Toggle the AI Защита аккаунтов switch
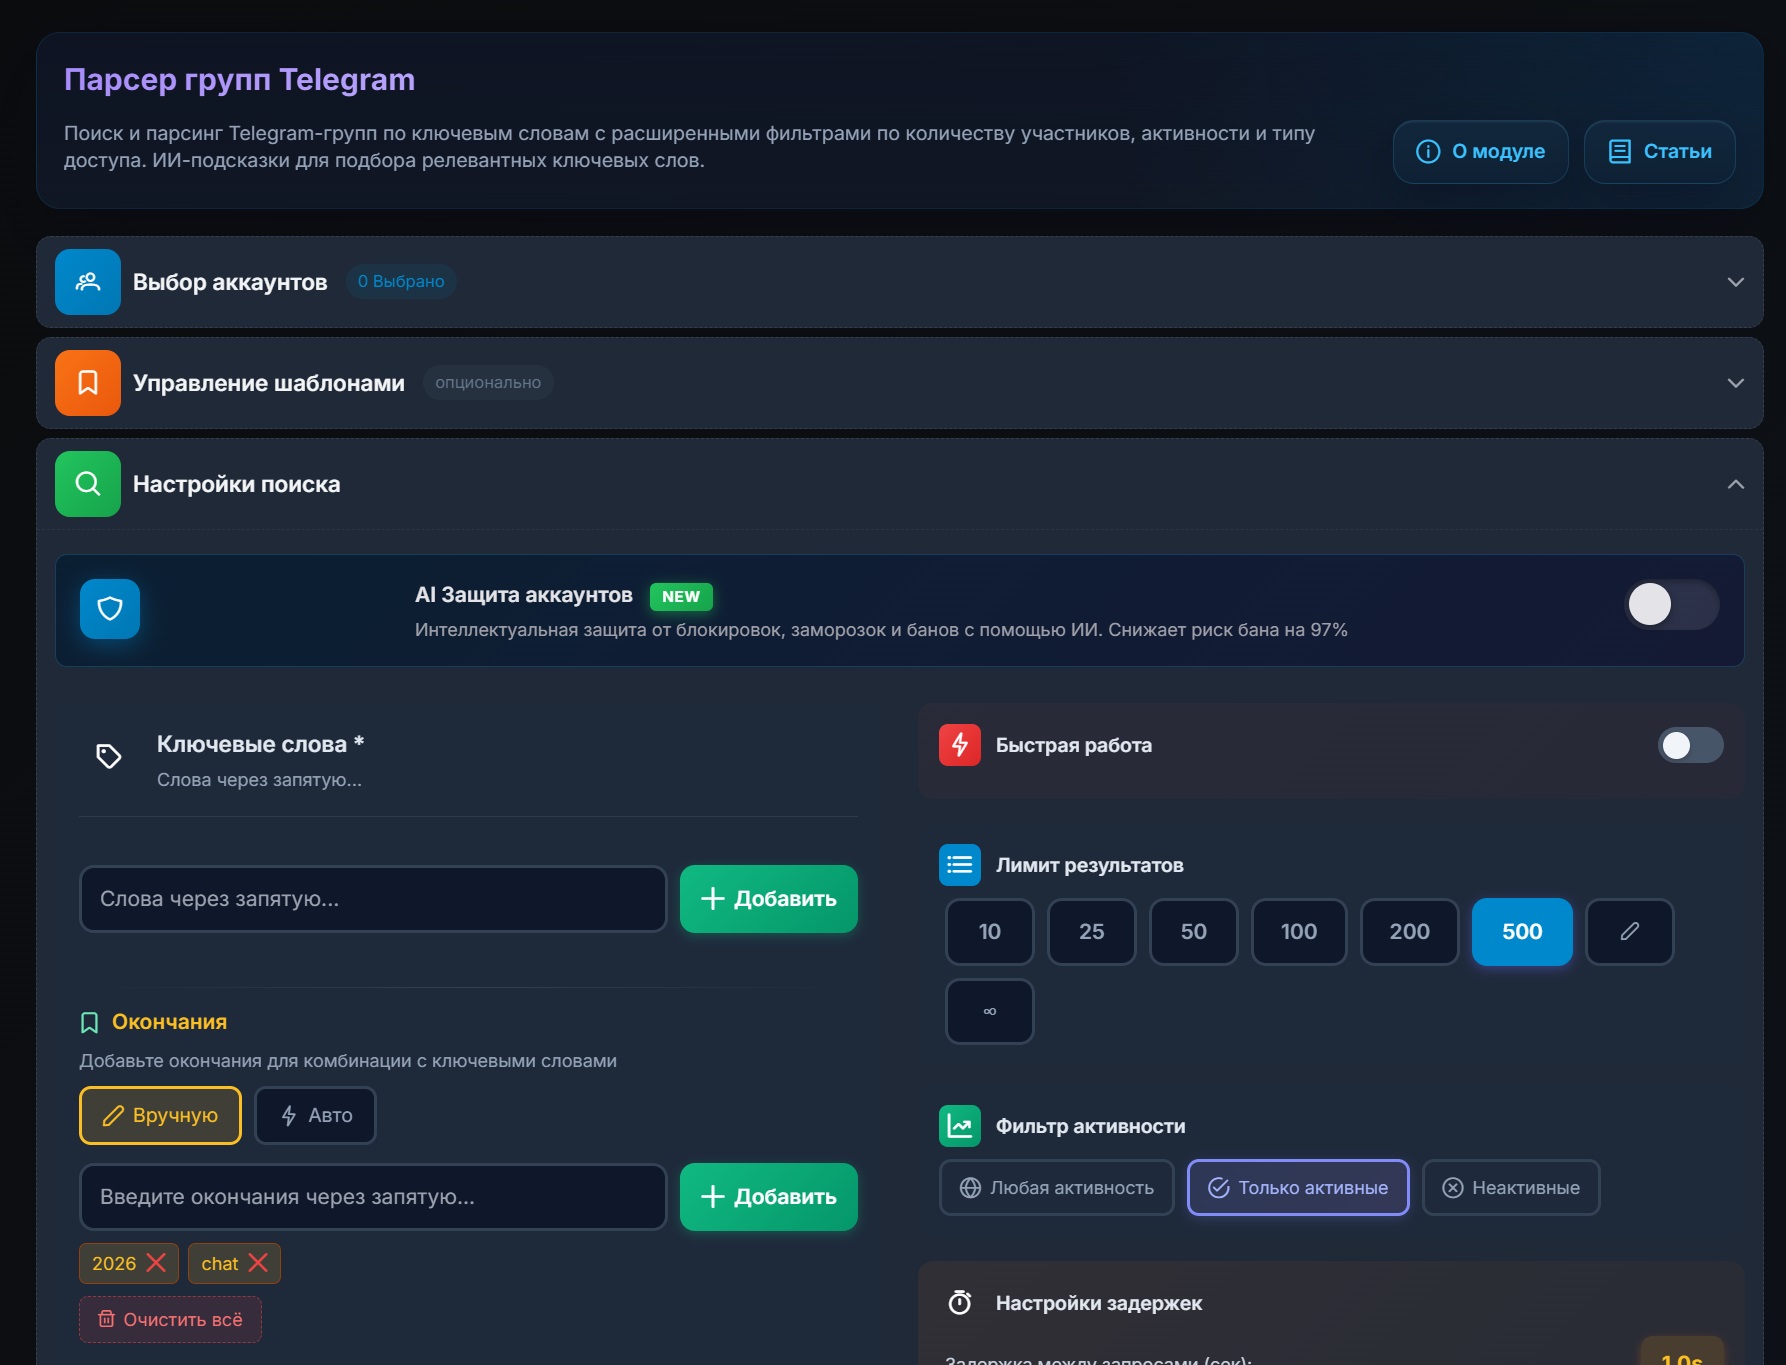This screenshot has width=1786, height=1365. point(1673,604)
